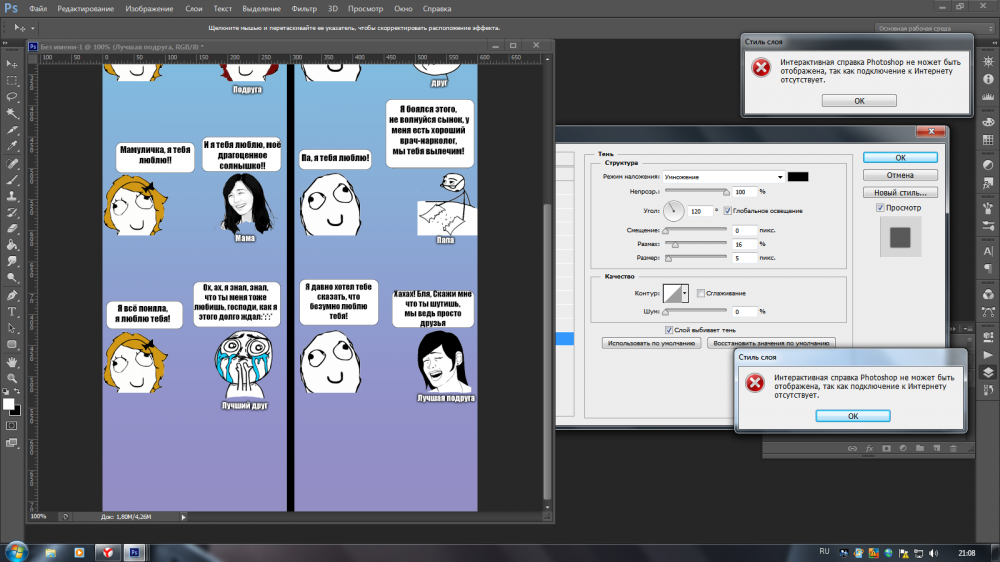
Task: Click OK in the Layer Style (Стиль слоя) dialog
Action: [x=900, y=158]
